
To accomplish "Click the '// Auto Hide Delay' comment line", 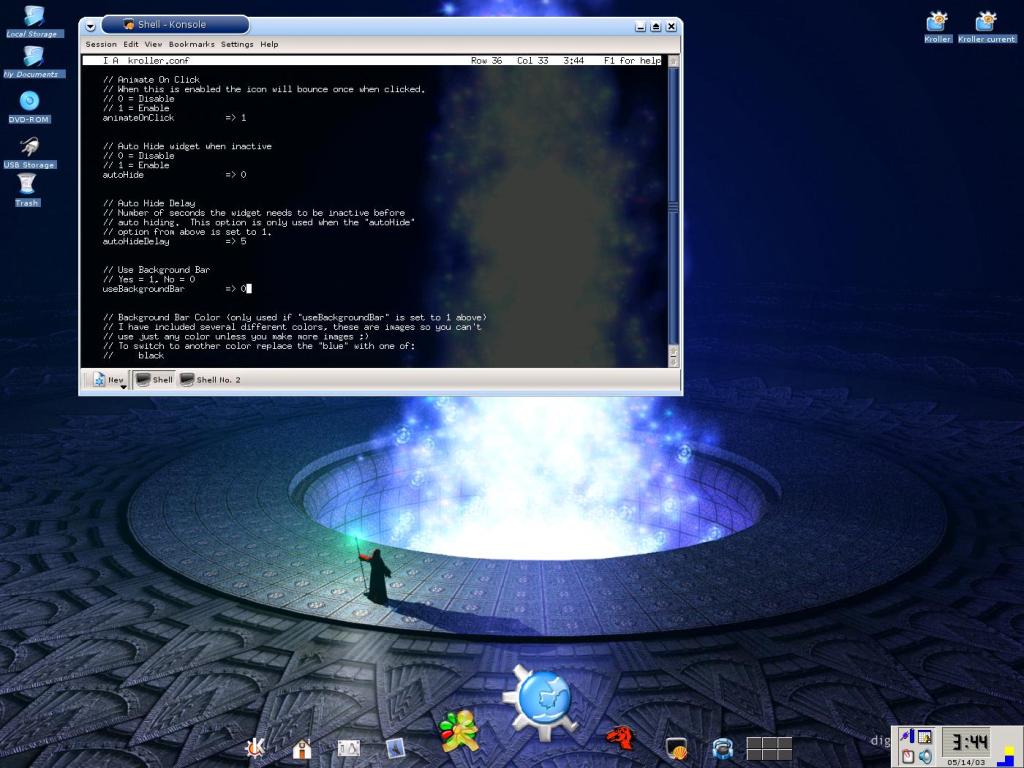I will coord(150,203).
